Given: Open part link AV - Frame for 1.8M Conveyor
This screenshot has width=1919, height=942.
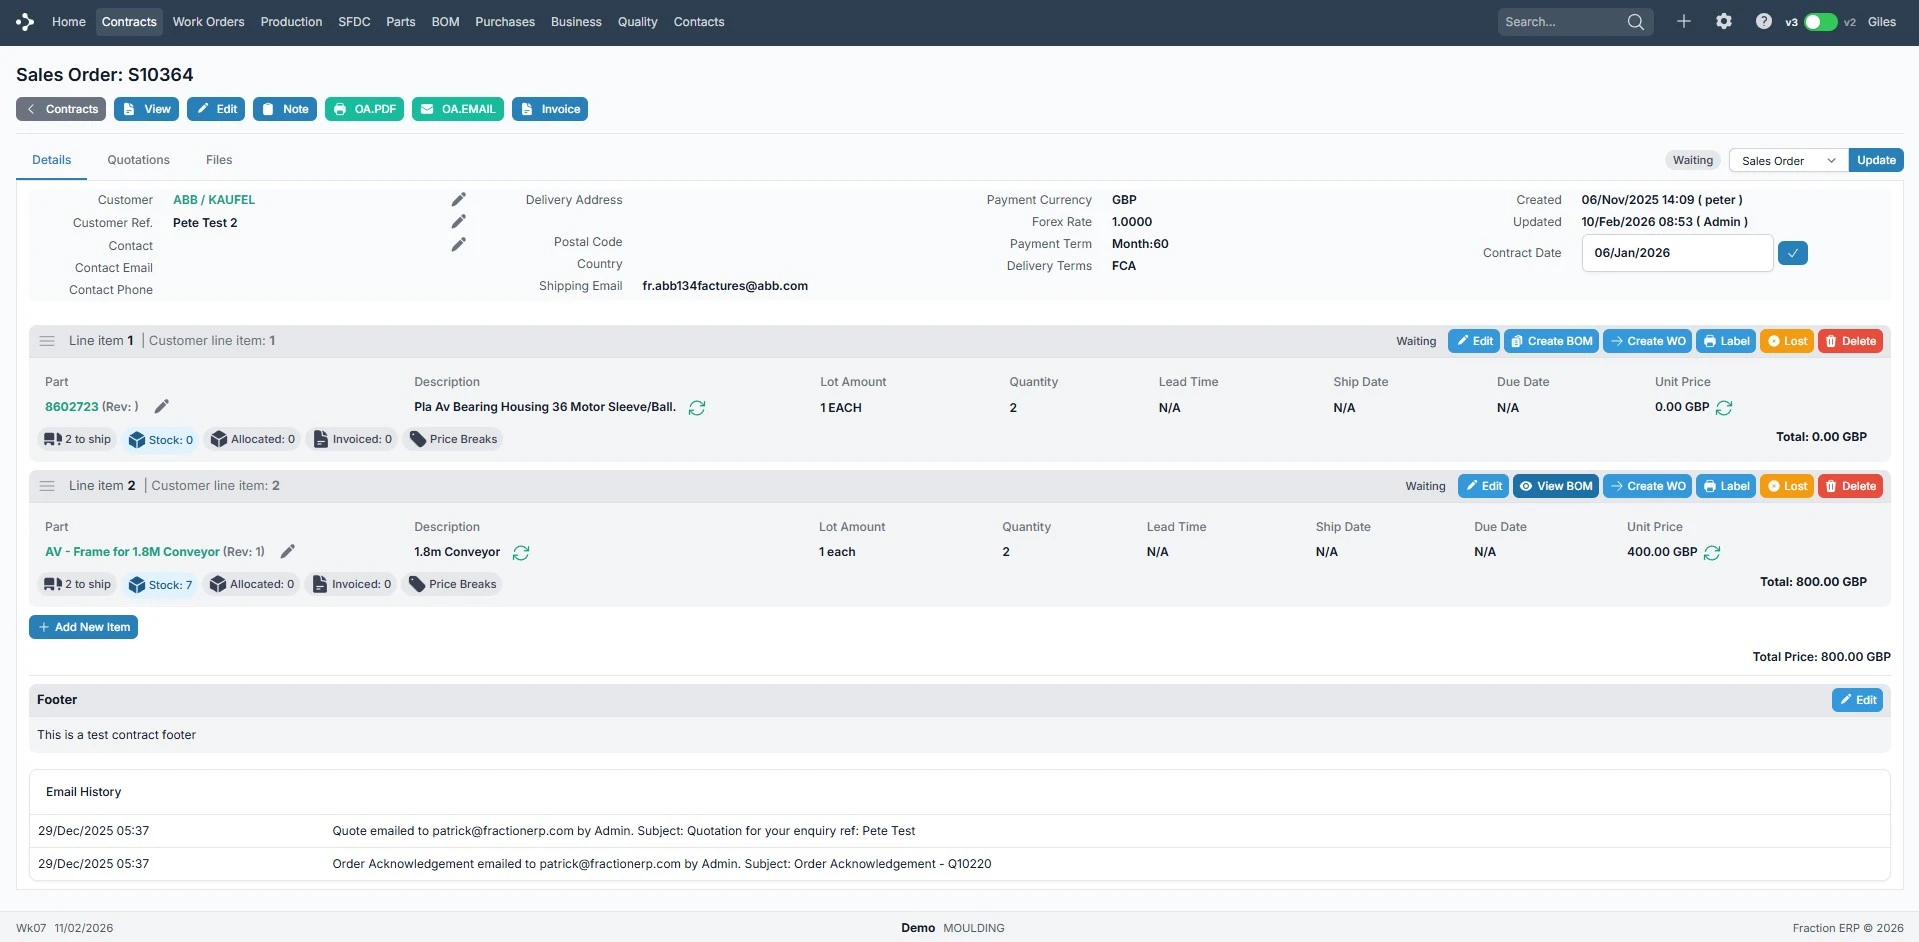Looking at the screenshot, I should click(132, 552).
